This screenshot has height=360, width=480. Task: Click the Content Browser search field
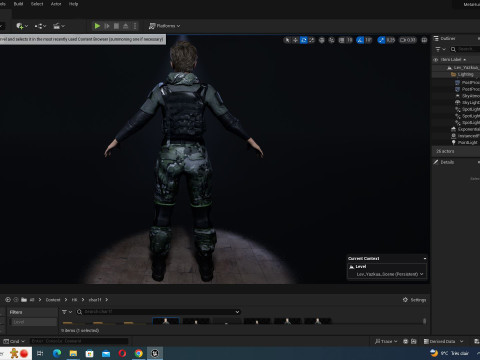pos(158,312)
